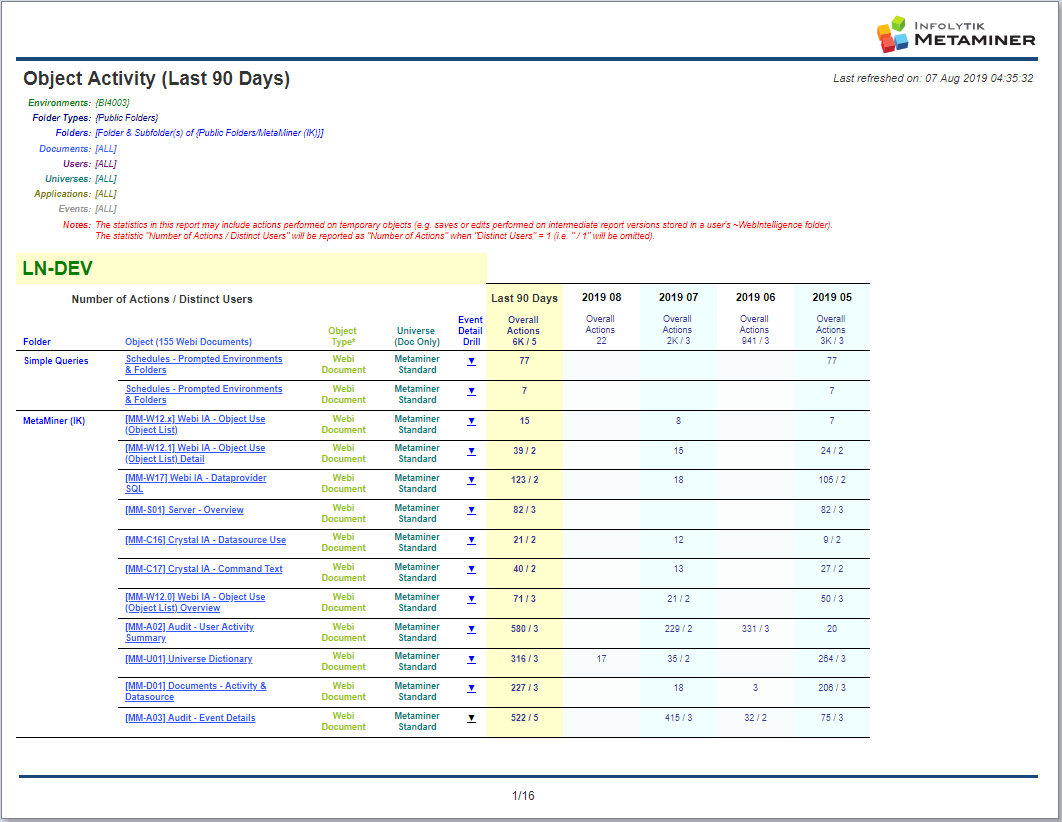Click the Applications [ALL] filter value
1062x822 pixels.
pos(106,194)
